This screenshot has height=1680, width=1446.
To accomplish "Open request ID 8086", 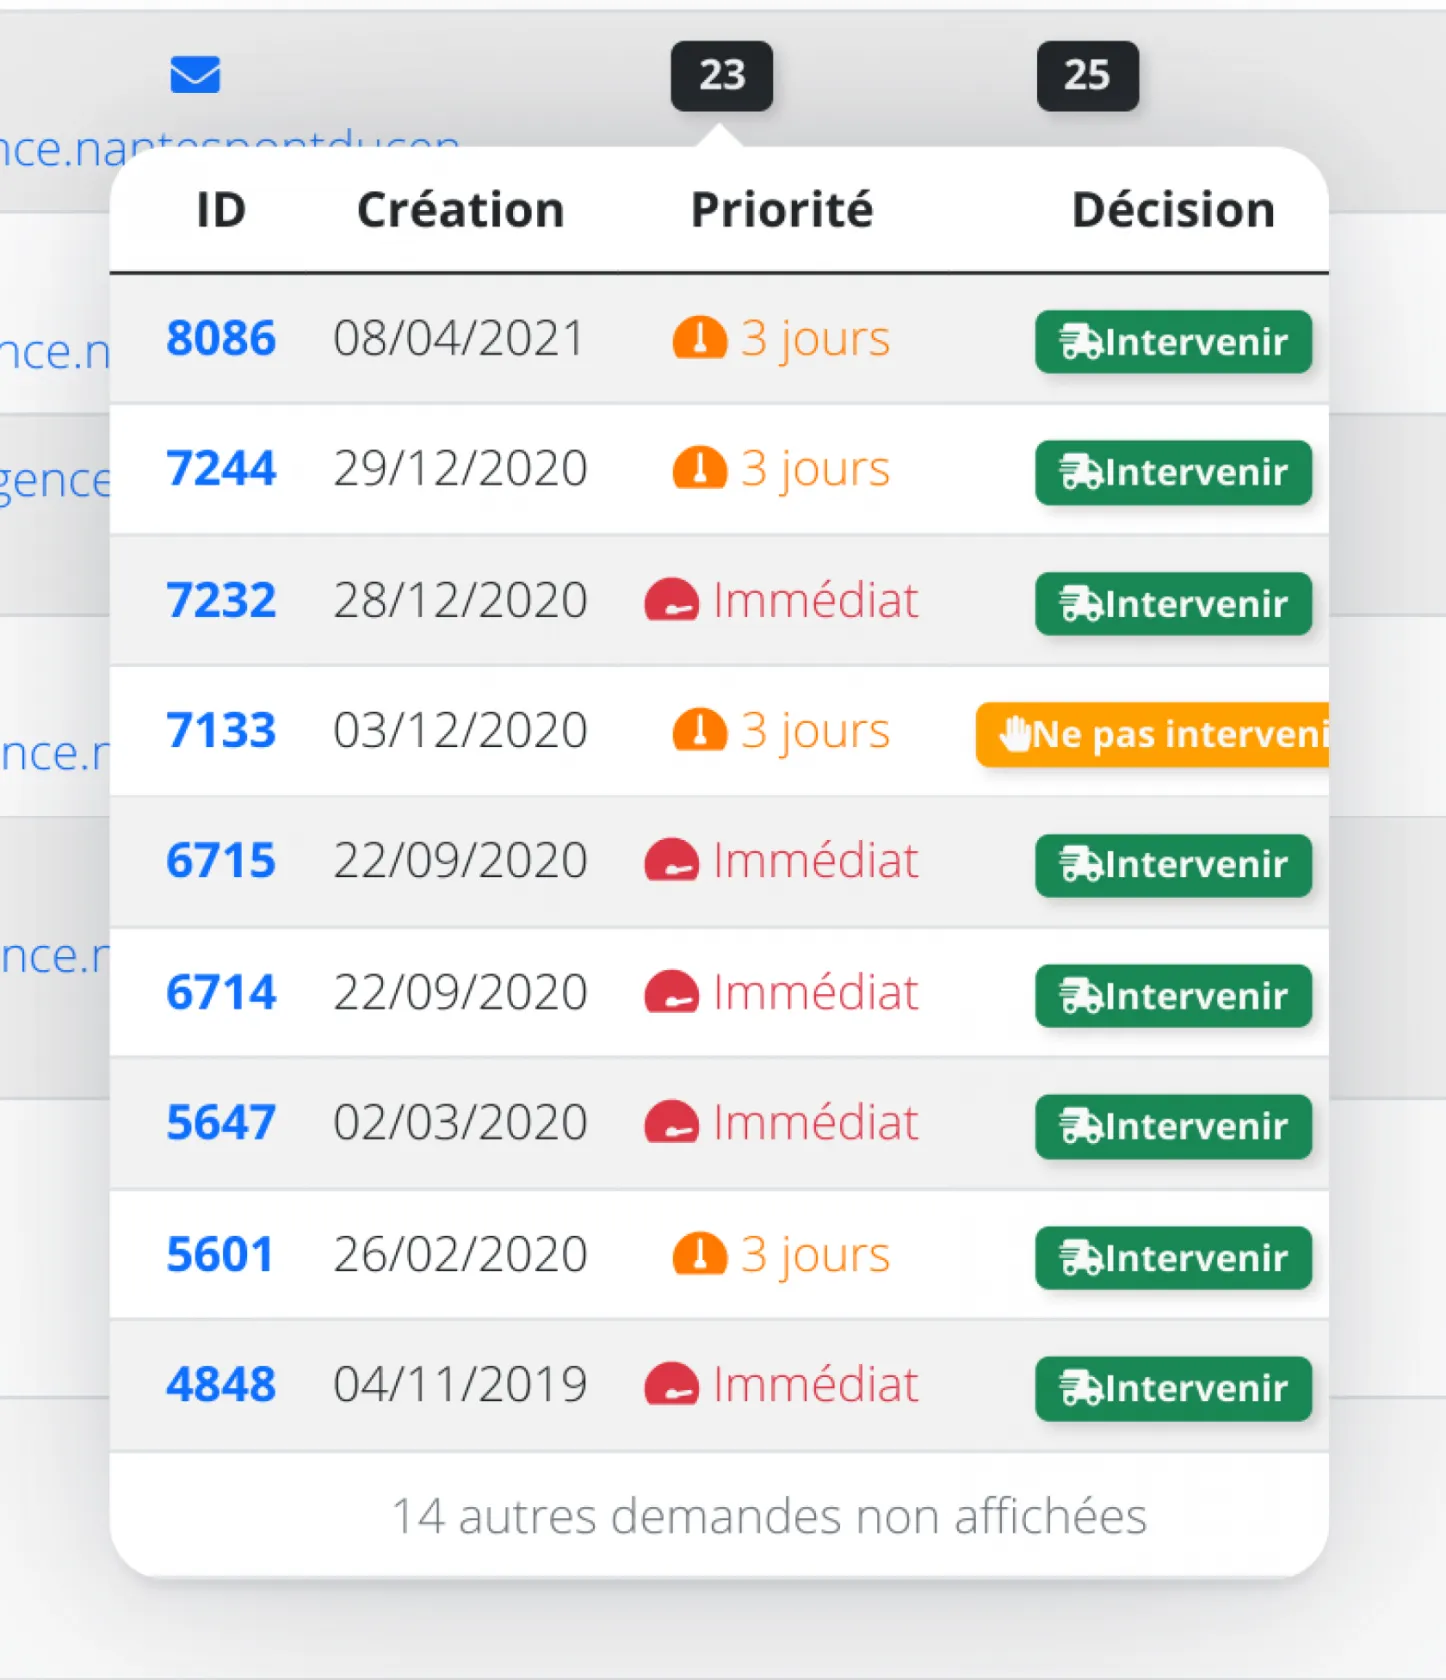I will click(x=221, y=338).
